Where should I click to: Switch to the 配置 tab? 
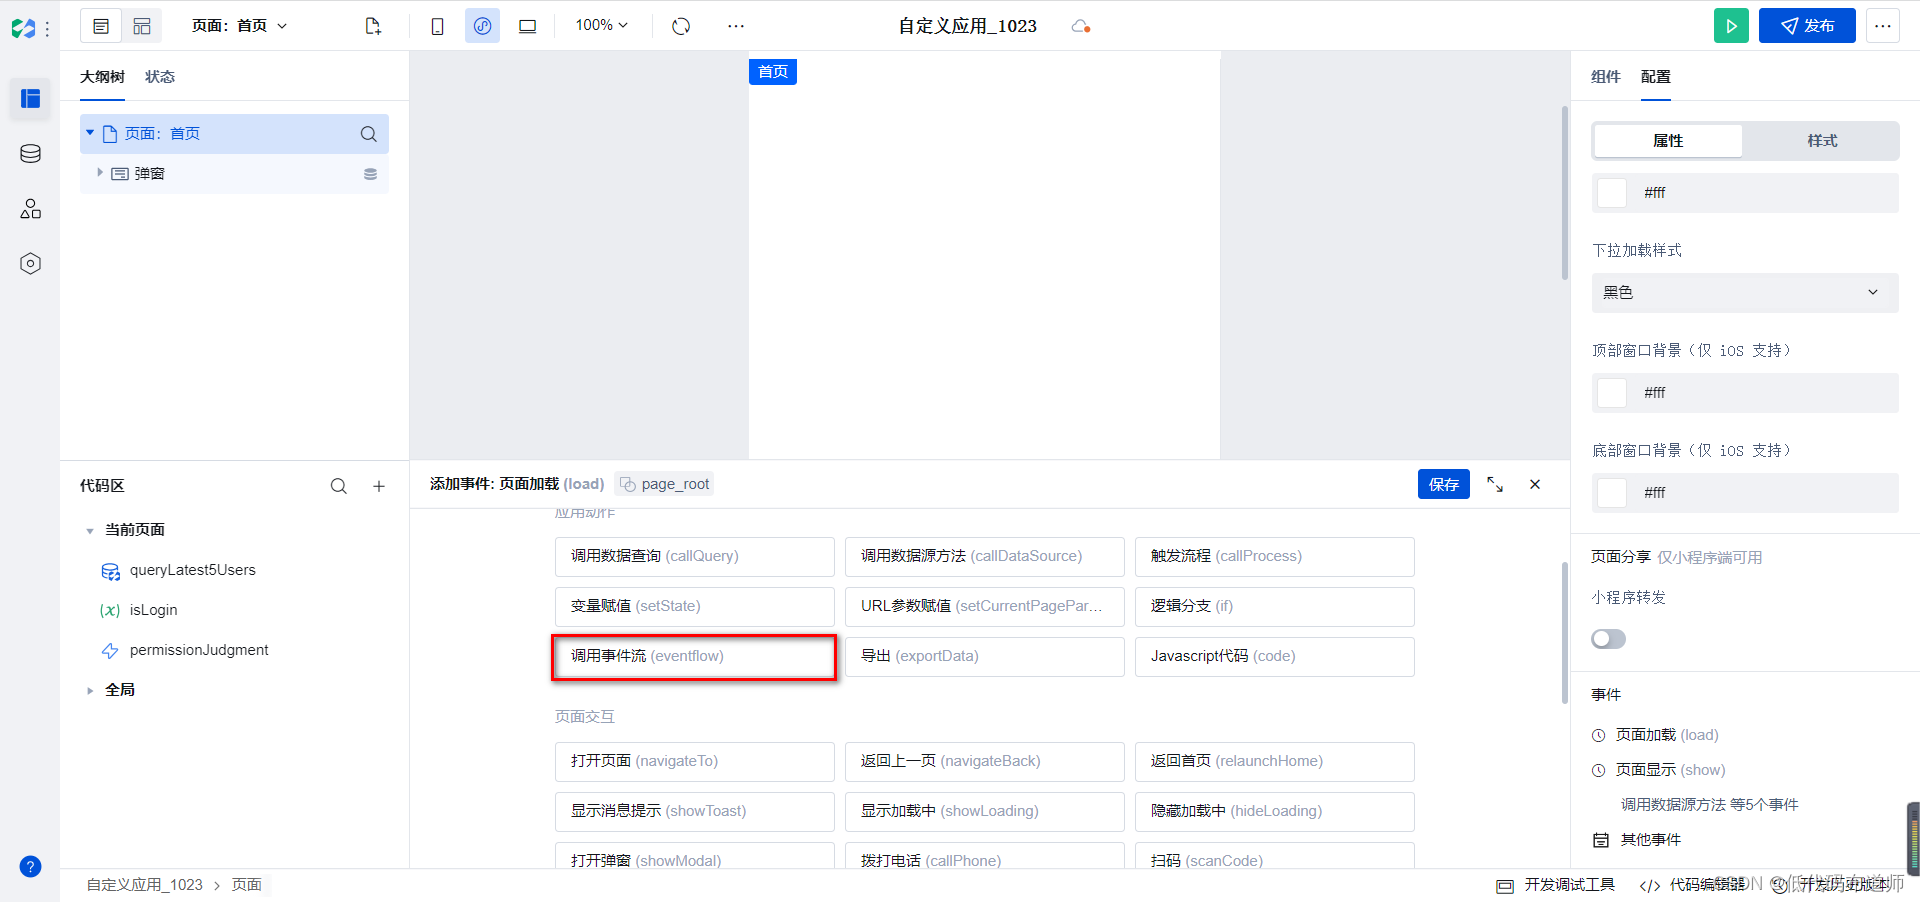(x=1655, y=77)
